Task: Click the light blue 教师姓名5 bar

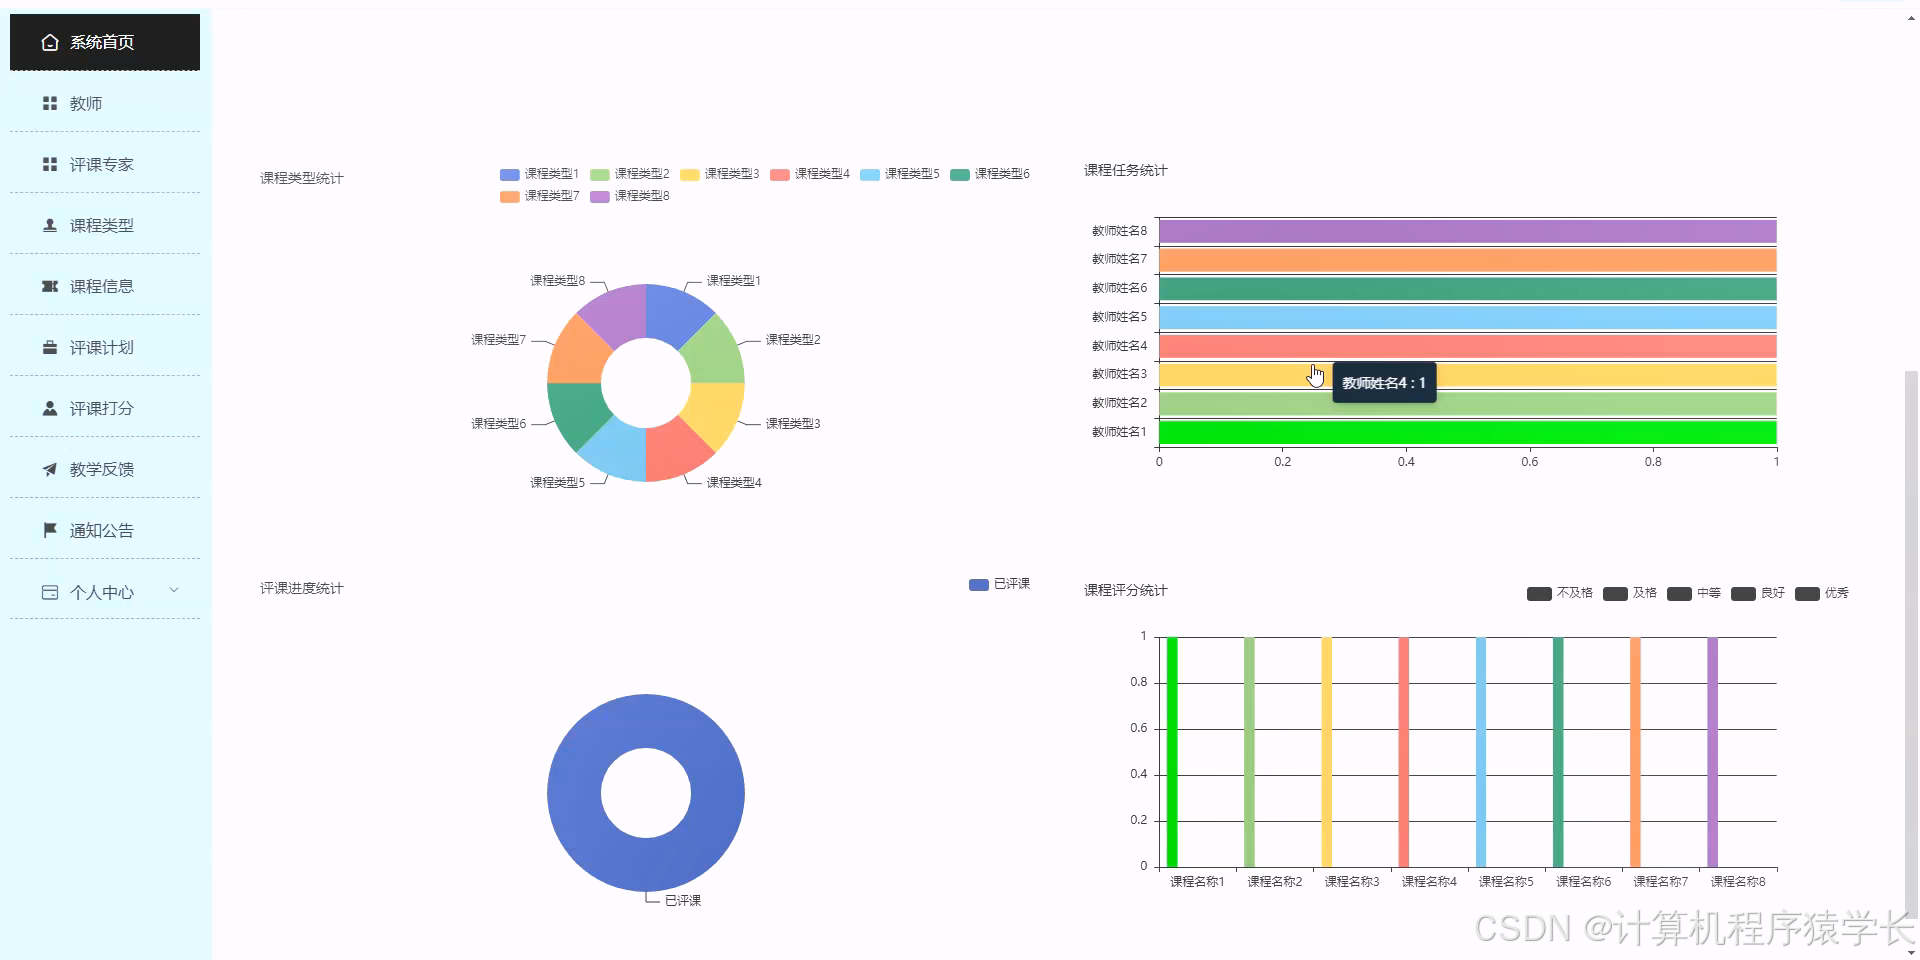Action: click(1467, 318)
